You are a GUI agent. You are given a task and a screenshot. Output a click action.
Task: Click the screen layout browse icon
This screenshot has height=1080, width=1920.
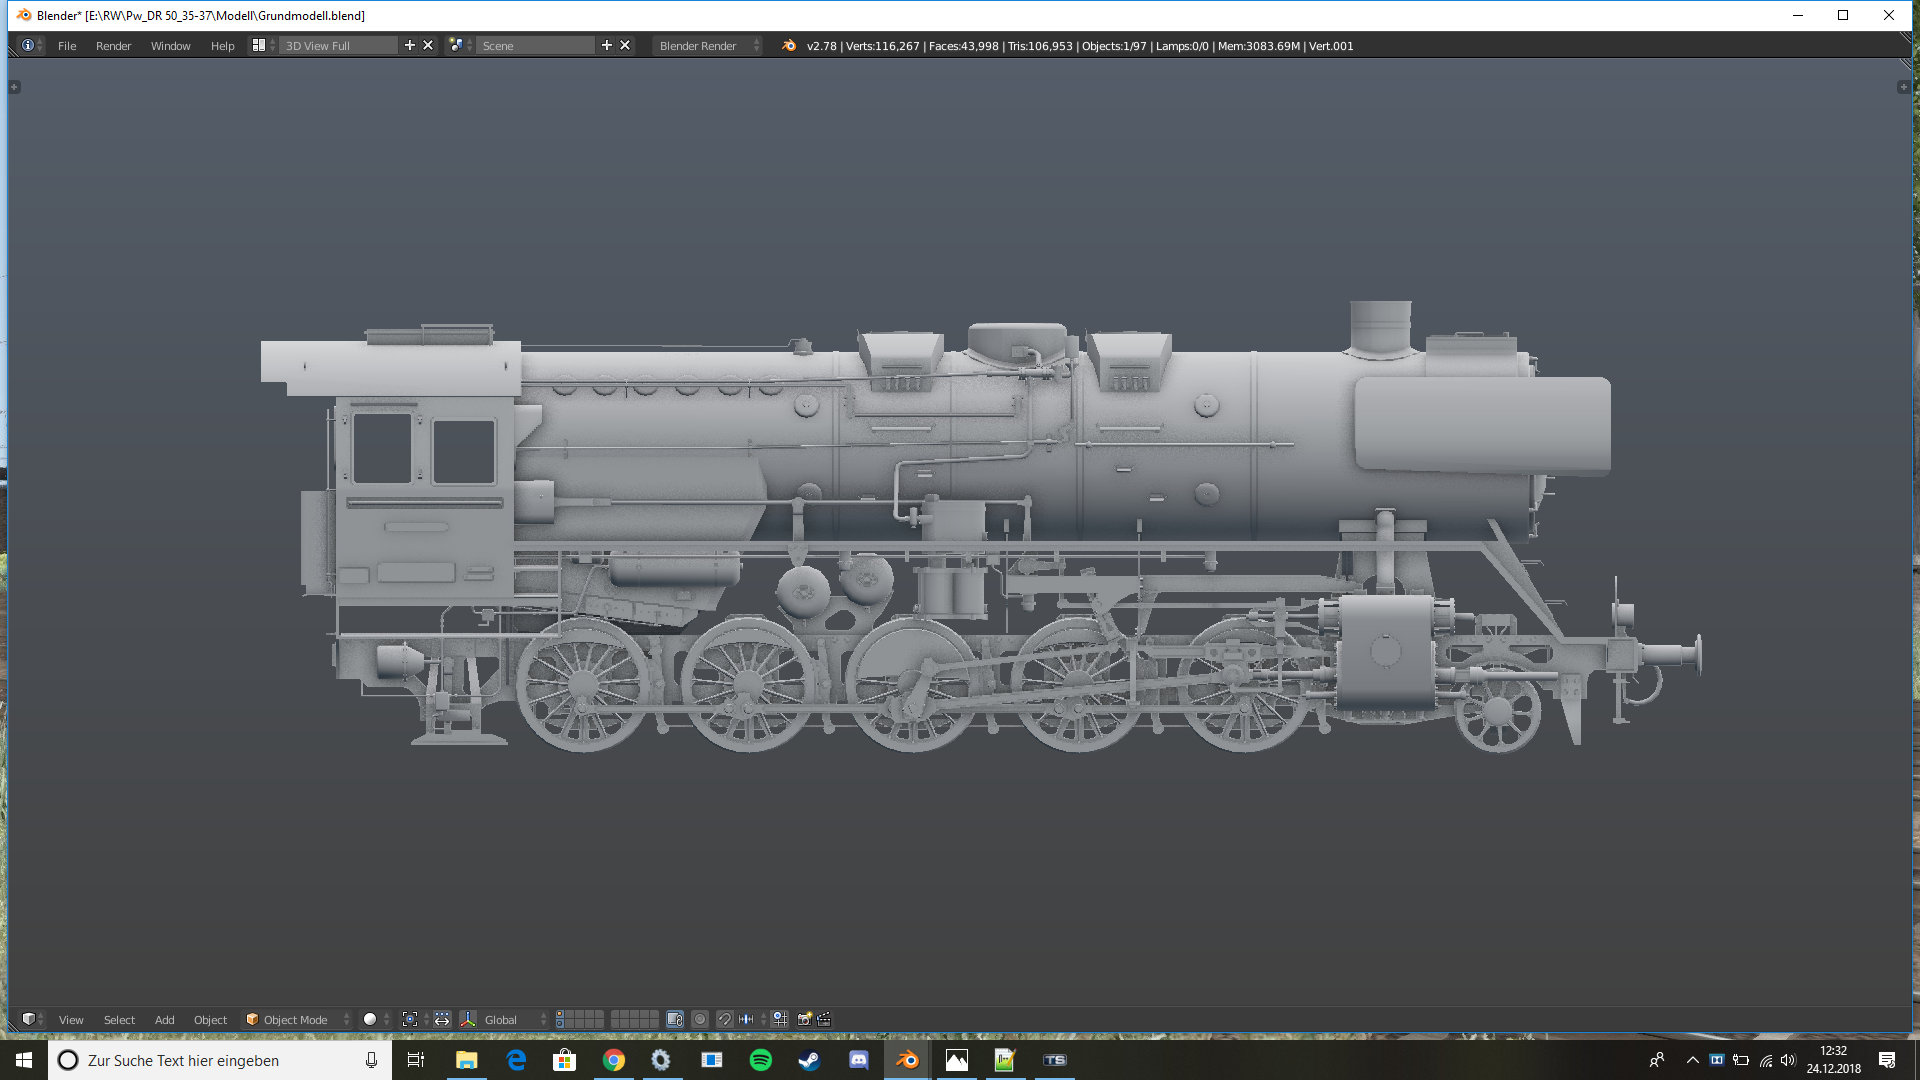pos(259,46)
